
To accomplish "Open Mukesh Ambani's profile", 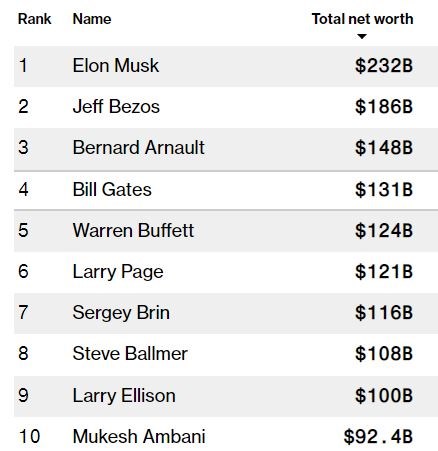I will coord(139,436).
